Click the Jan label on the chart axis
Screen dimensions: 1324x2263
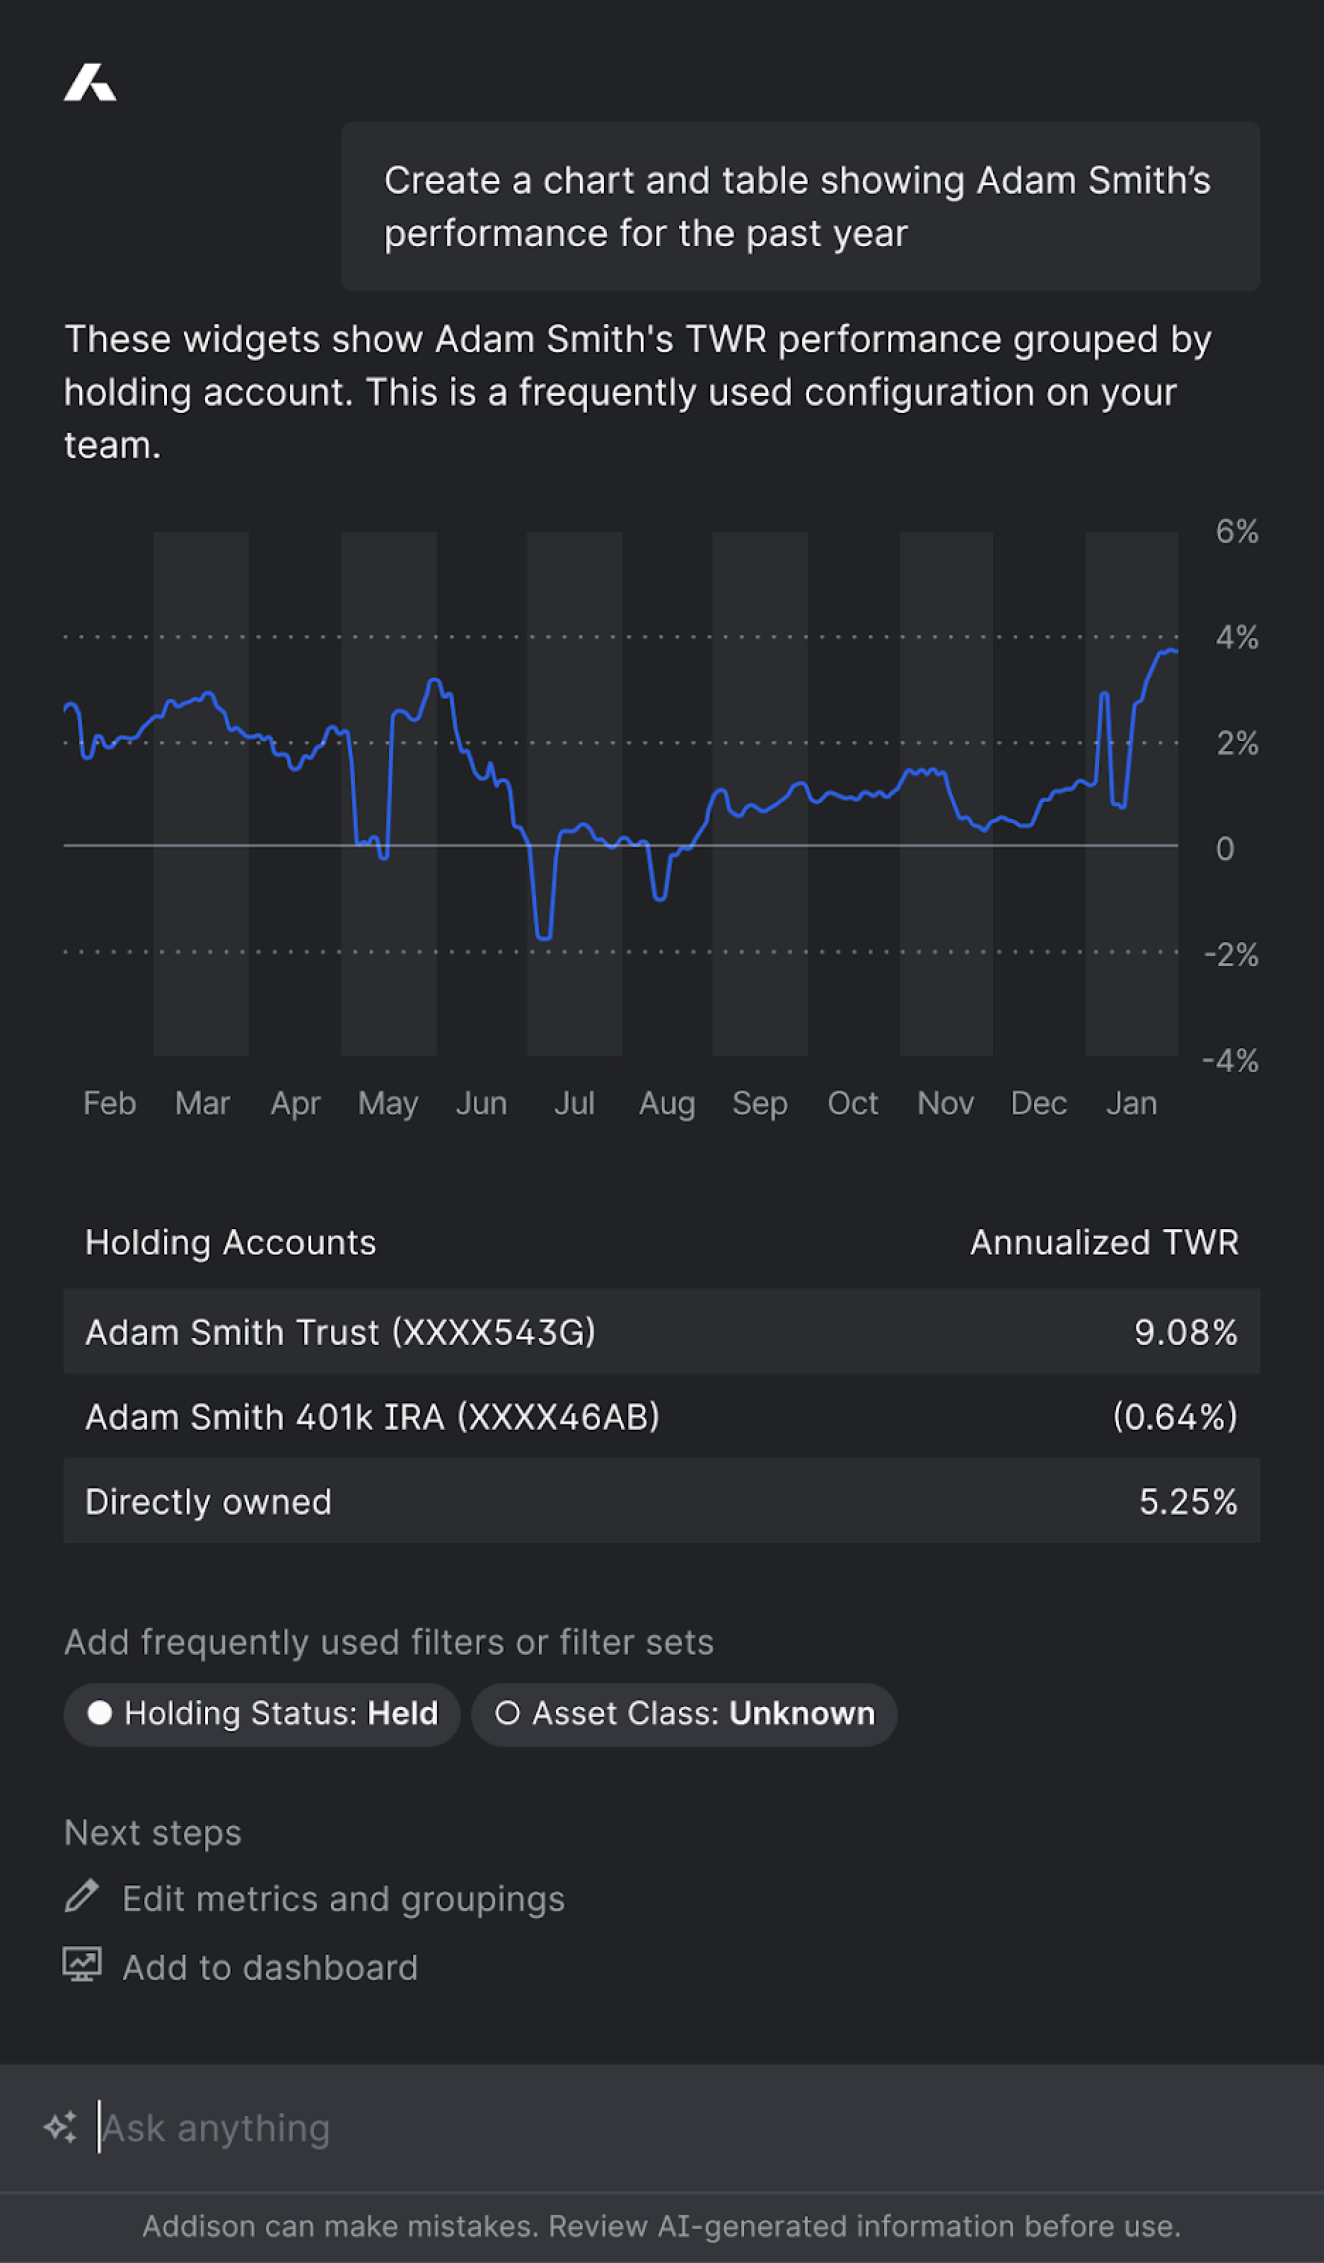click(1131, 1103)
